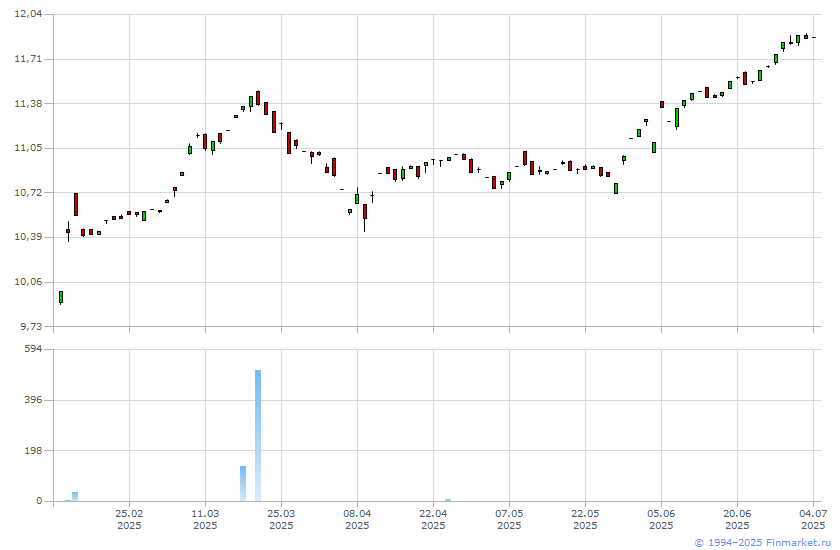Viewport: 840px width, 550px height.
Task: Click the 11,05 price axis label
Action: (28, 148)
